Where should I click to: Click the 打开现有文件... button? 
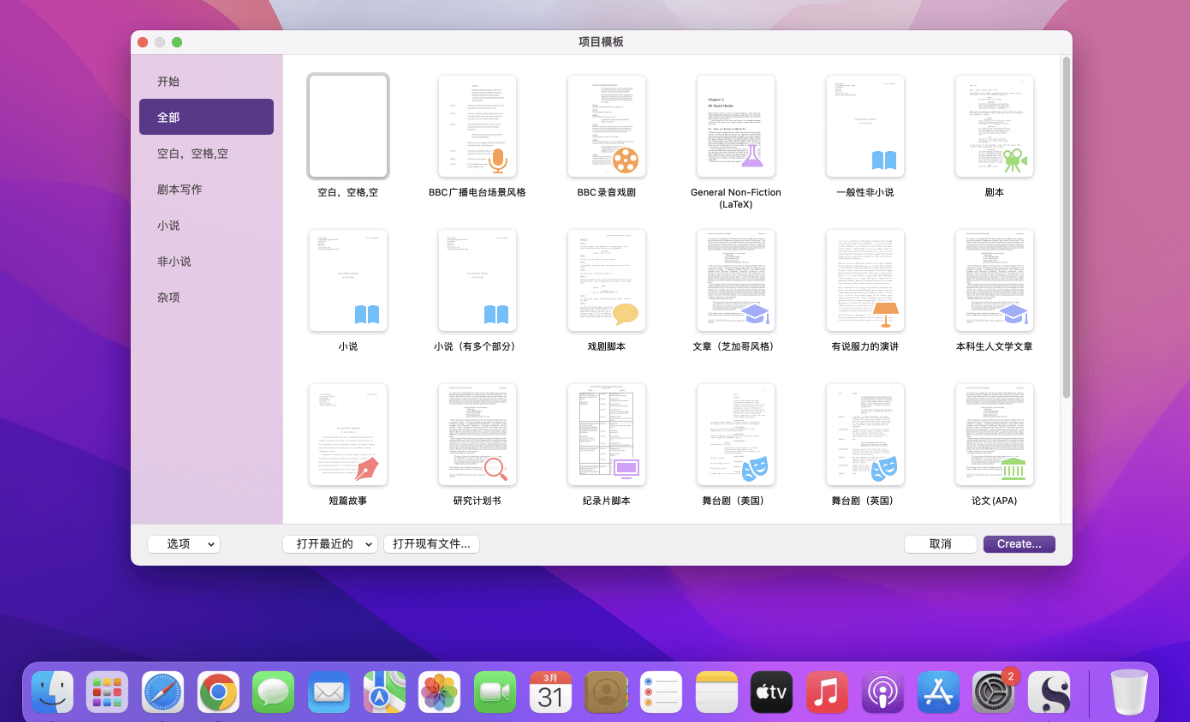(x=431, y=544)
